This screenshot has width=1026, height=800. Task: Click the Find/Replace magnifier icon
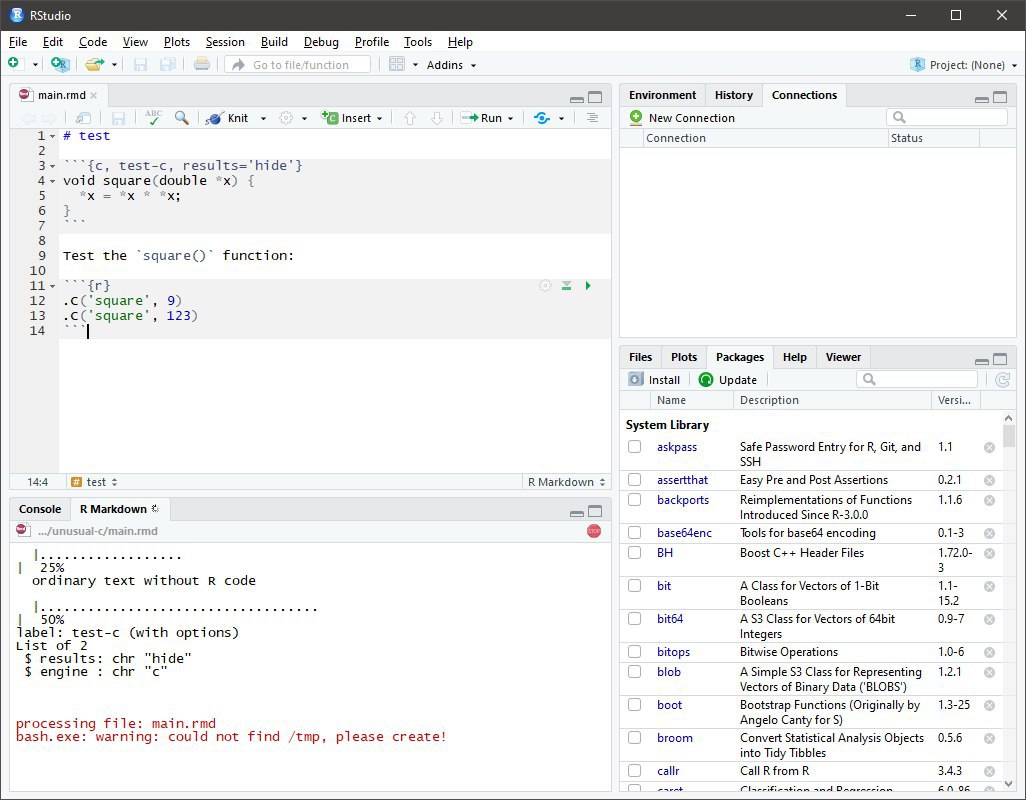(181, 118)
